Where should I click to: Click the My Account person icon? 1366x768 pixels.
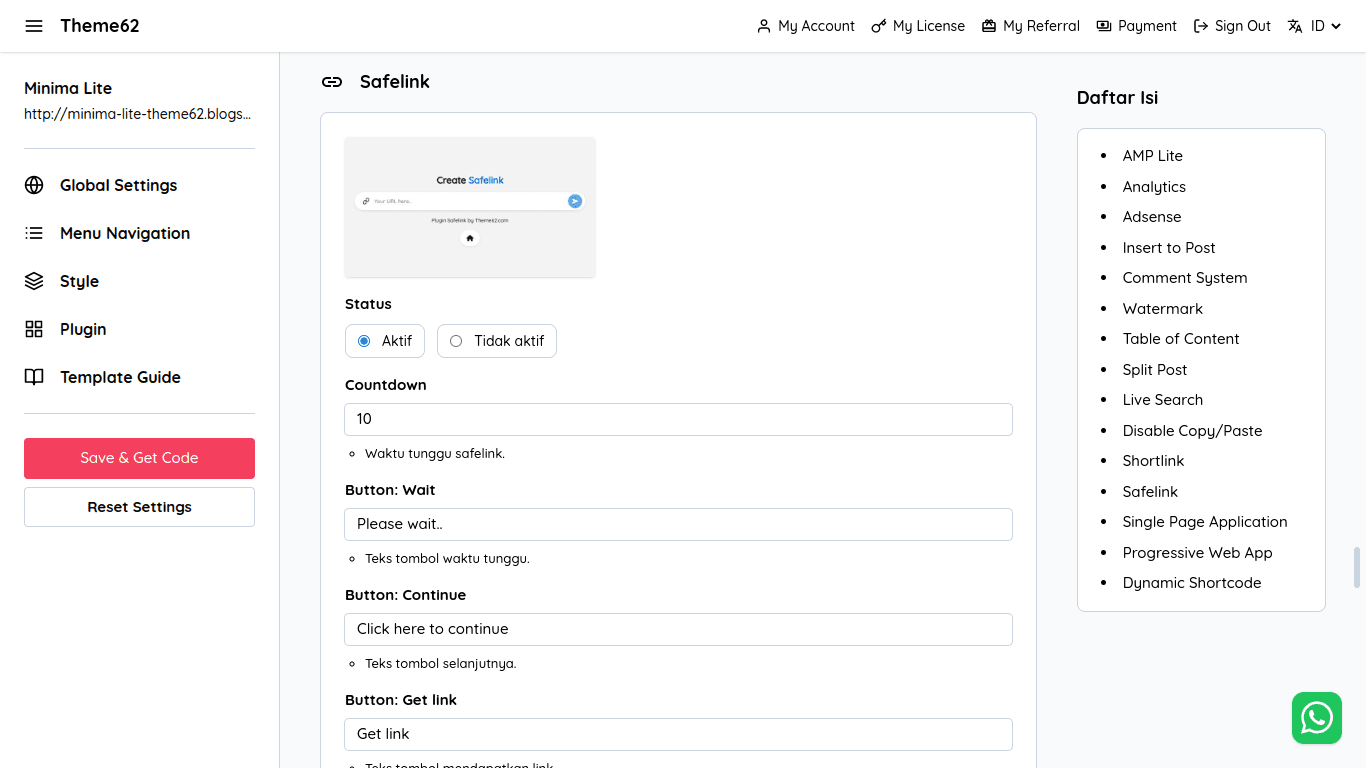764,26
